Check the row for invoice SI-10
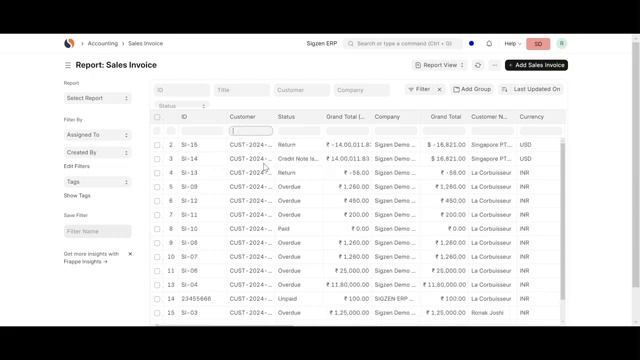This screenshot has width=640, height=360. point(157,229)
